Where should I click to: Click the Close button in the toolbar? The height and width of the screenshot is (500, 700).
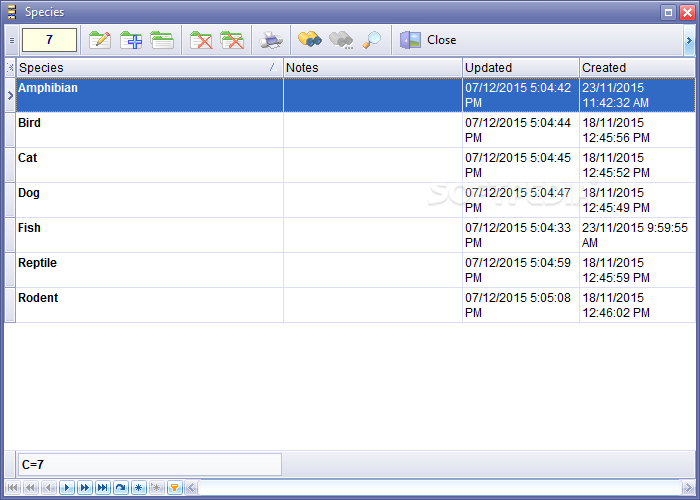[428, 40]
